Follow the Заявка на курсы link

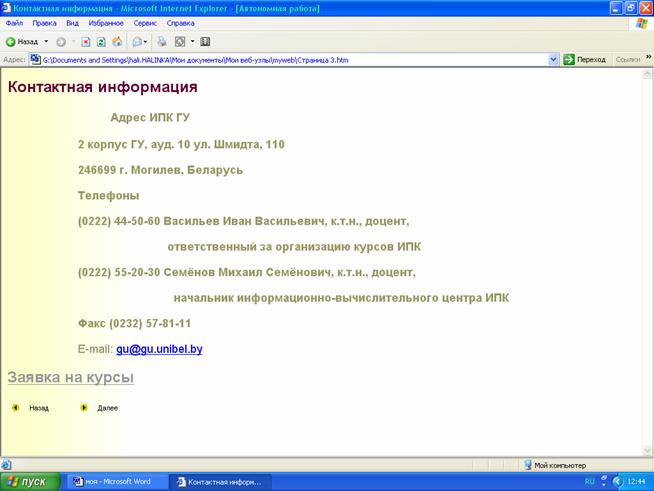[x=70, y=378]
